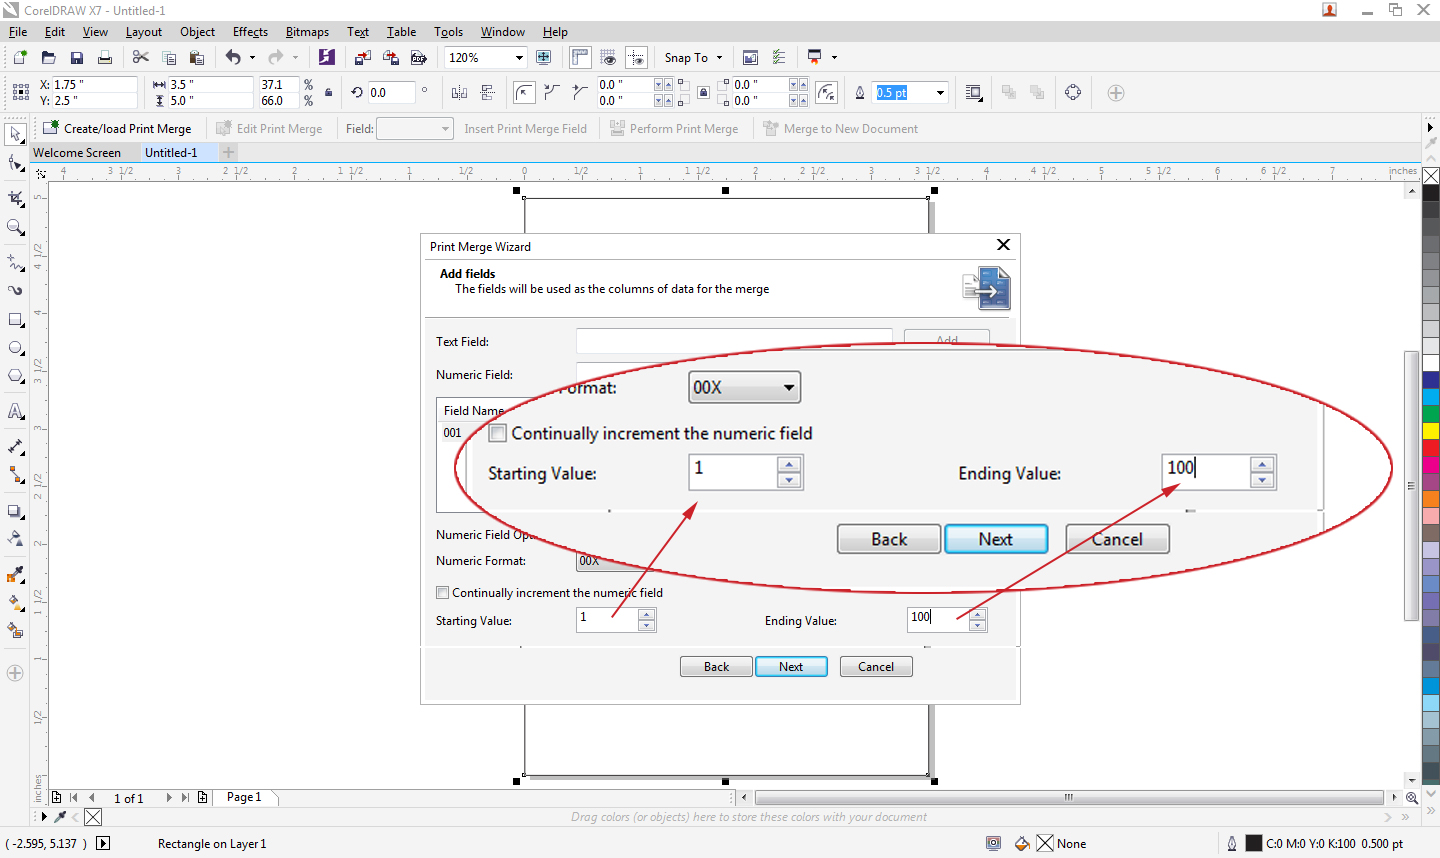
Task: Select the red swatch in the color palette
Action: tap(1432, 447)
